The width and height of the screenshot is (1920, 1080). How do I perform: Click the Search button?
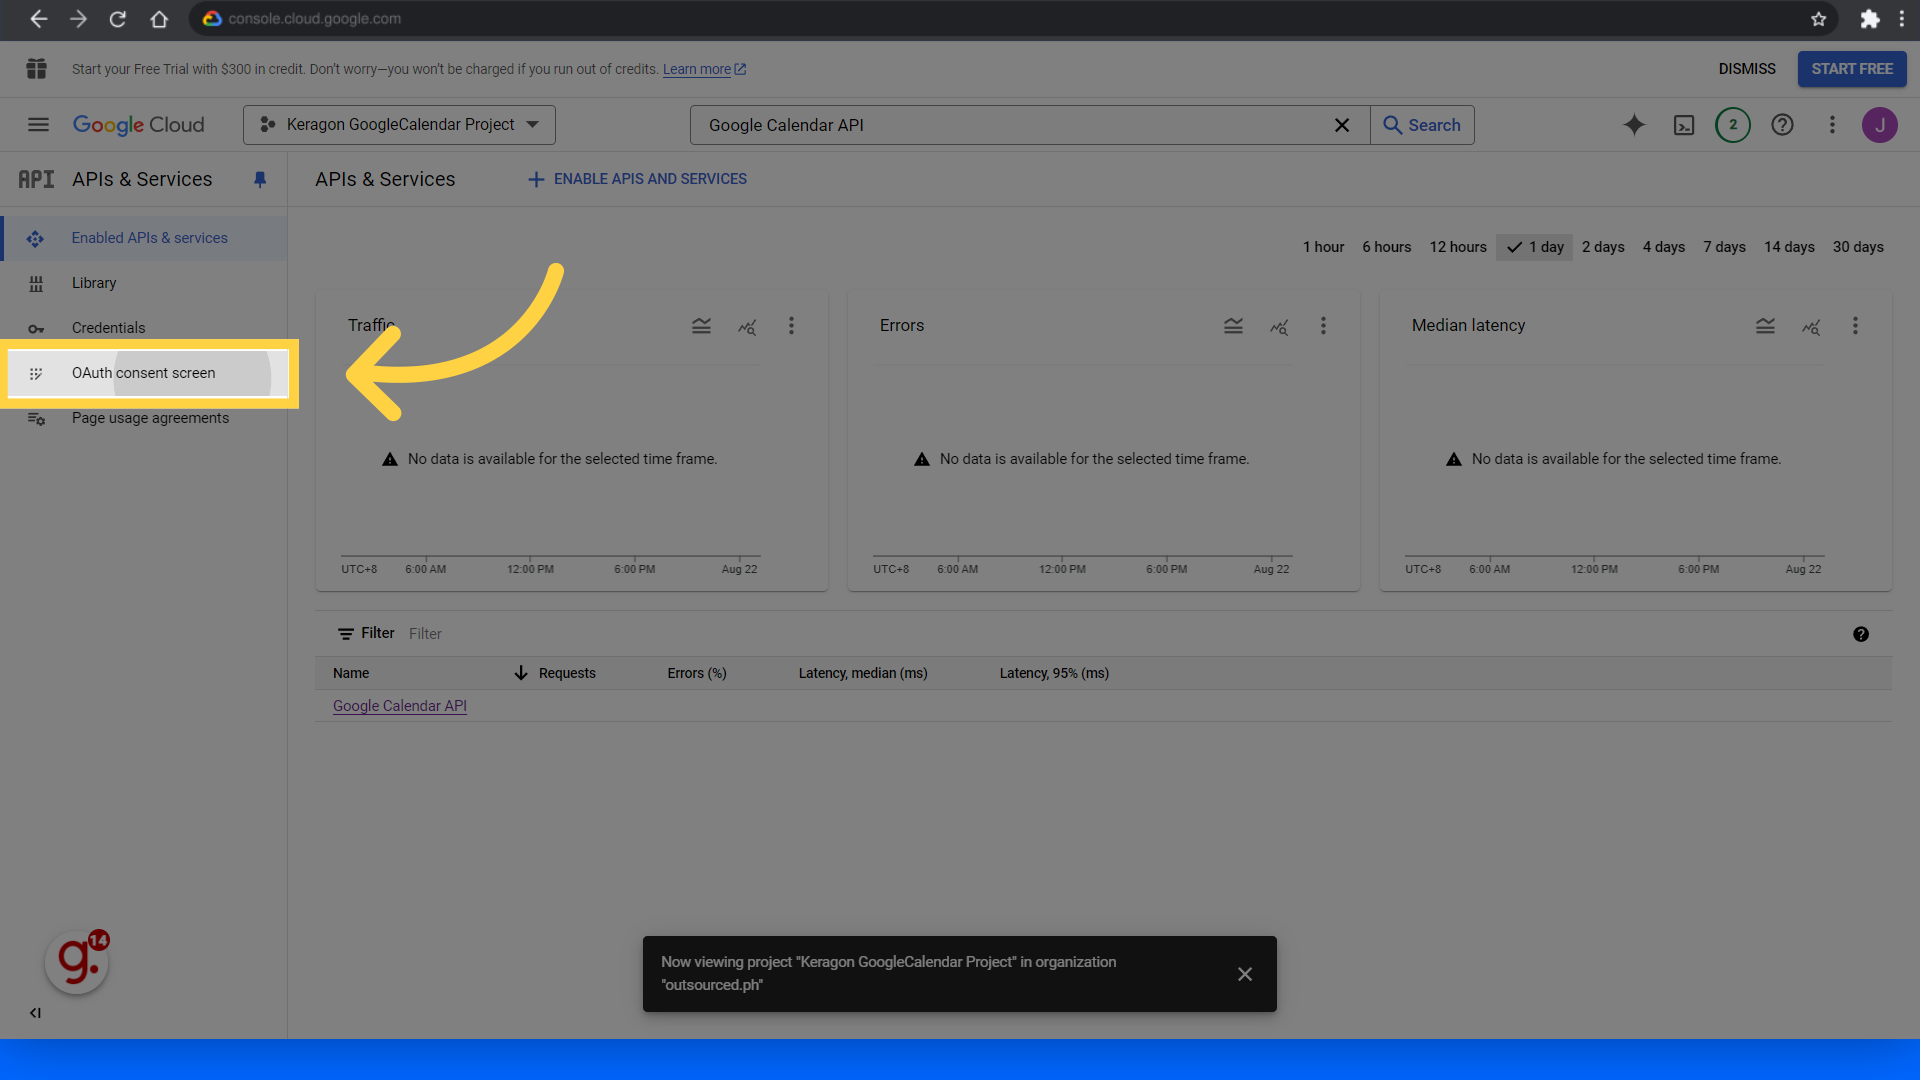[1422, 125]
